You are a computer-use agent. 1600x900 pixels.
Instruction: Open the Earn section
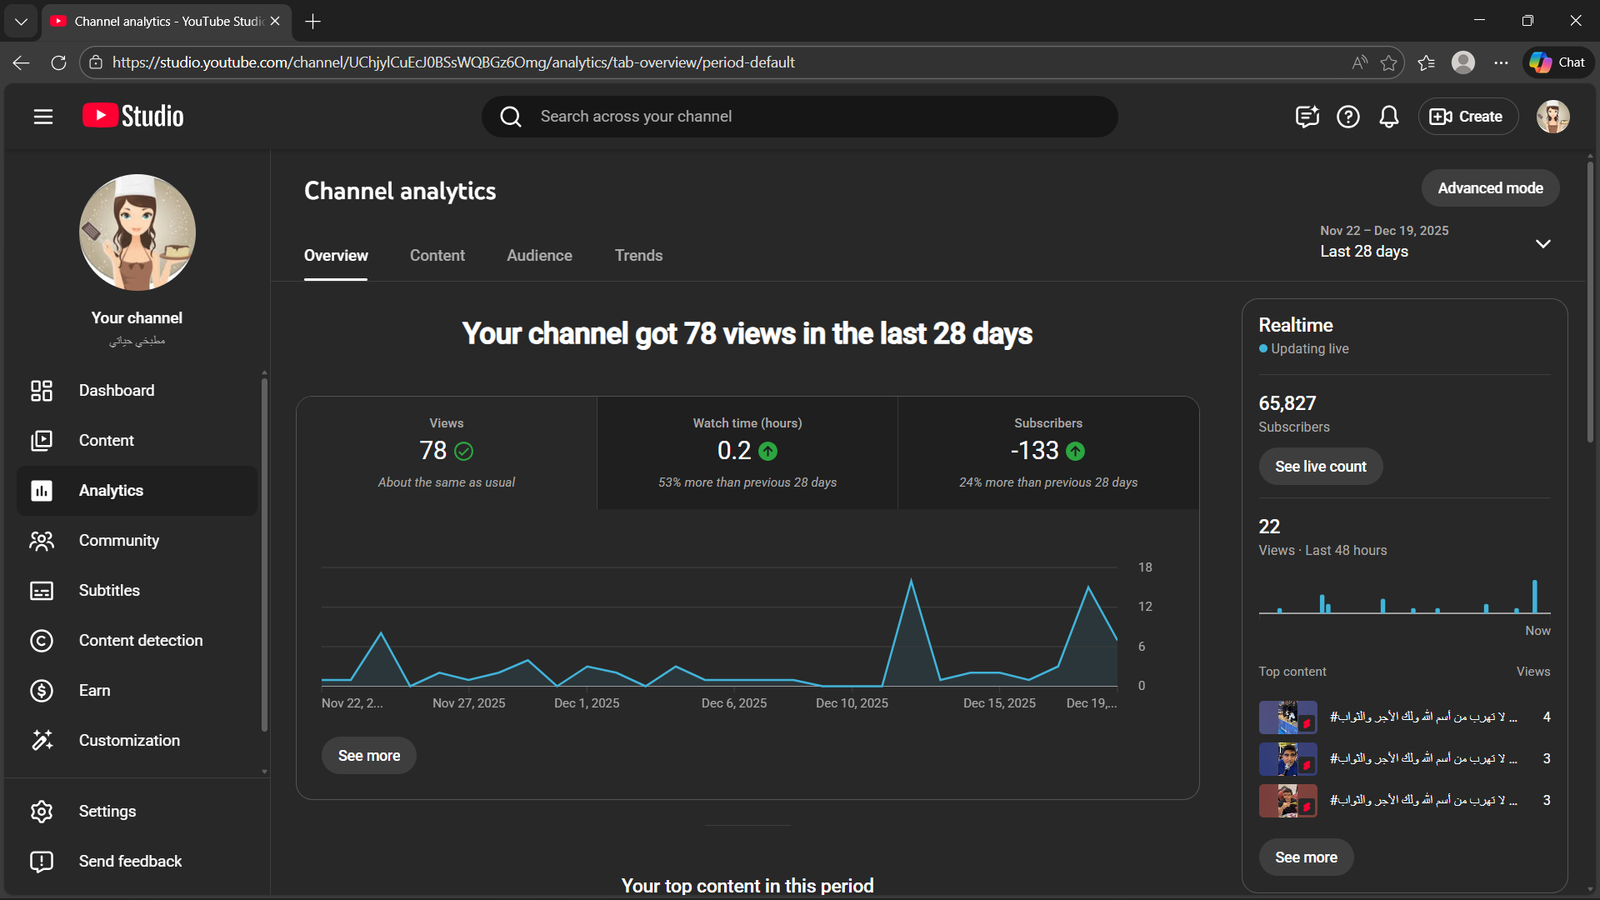94,690
